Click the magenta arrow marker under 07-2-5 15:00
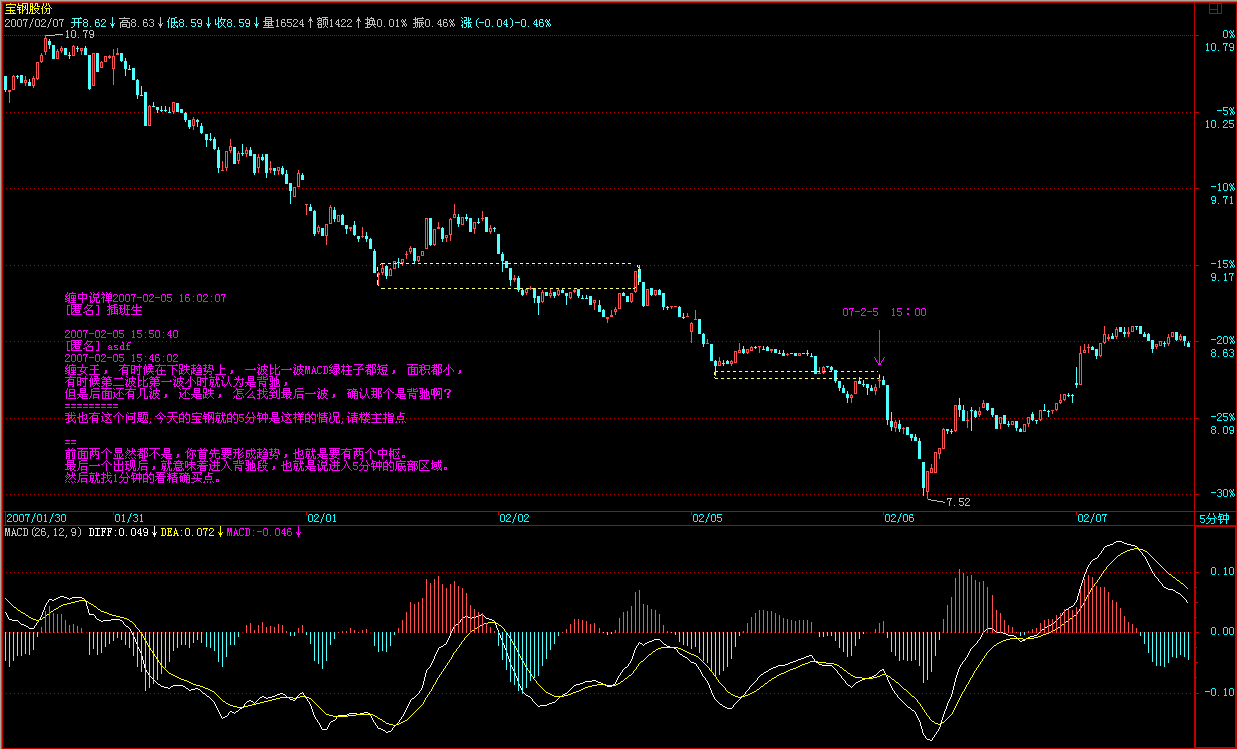 tap(879, 350)
